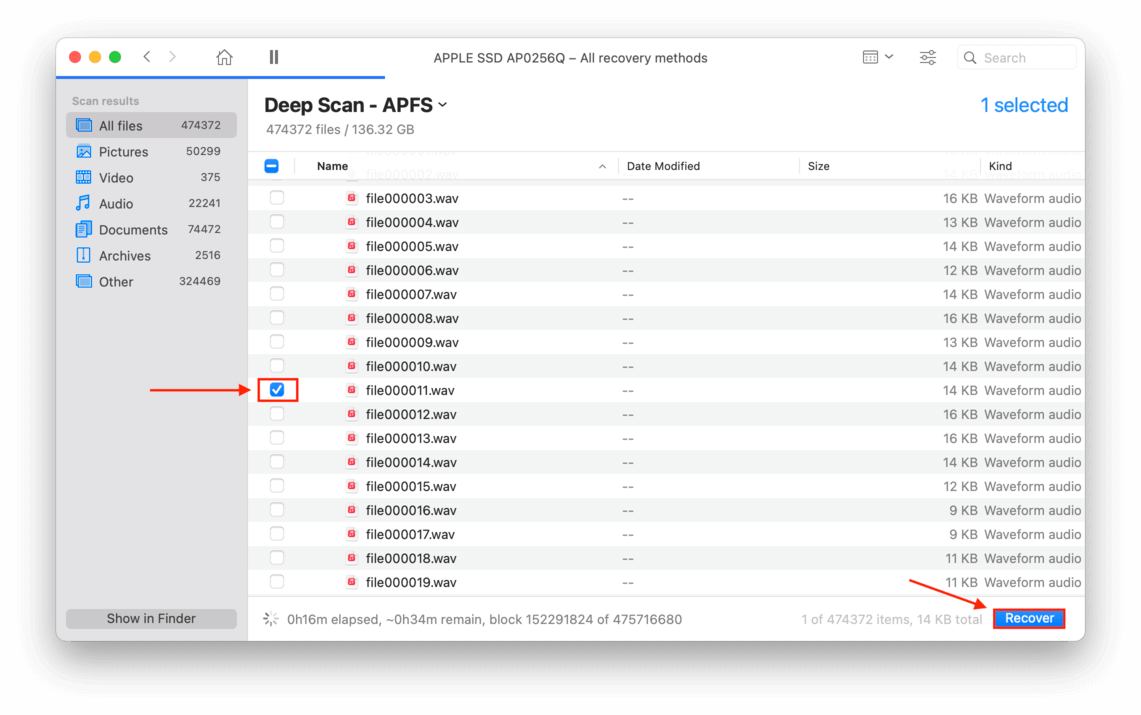Select Video category in sidebar
This screenshot has width=1141, height=715.
pyautogui.click(x=151, y=177)
